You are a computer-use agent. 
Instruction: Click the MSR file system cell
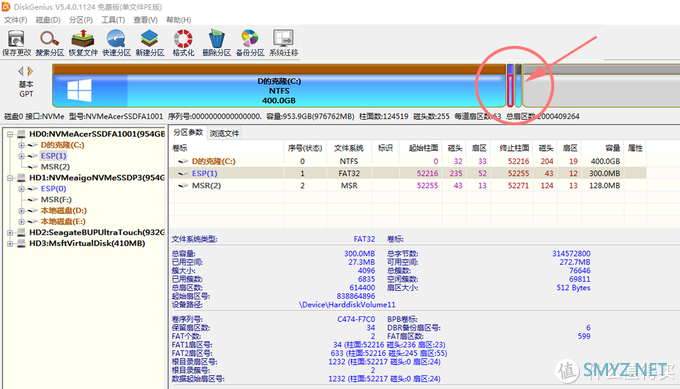coord(349,185)
